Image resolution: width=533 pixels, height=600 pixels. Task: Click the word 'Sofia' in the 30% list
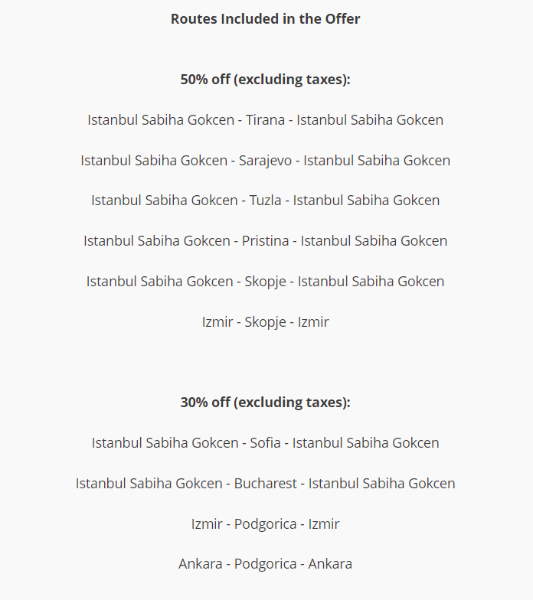coord(265,443)
